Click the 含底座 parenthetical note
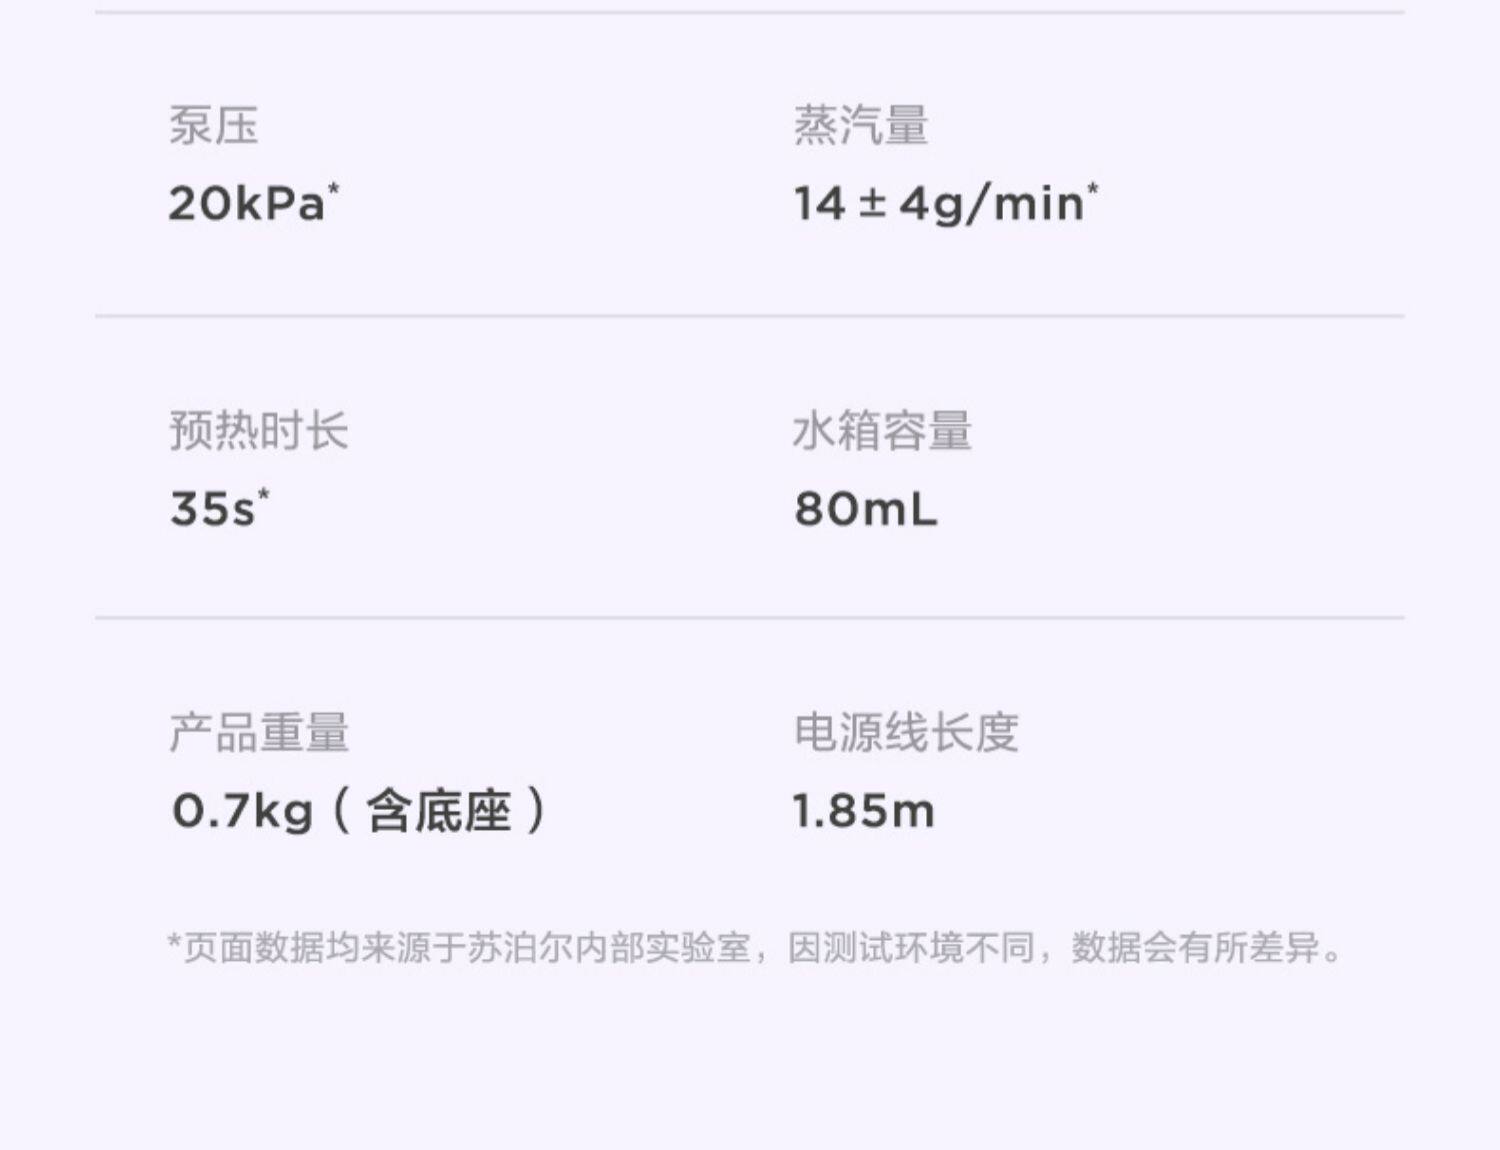1500x1150 pixels. (440, 810)
